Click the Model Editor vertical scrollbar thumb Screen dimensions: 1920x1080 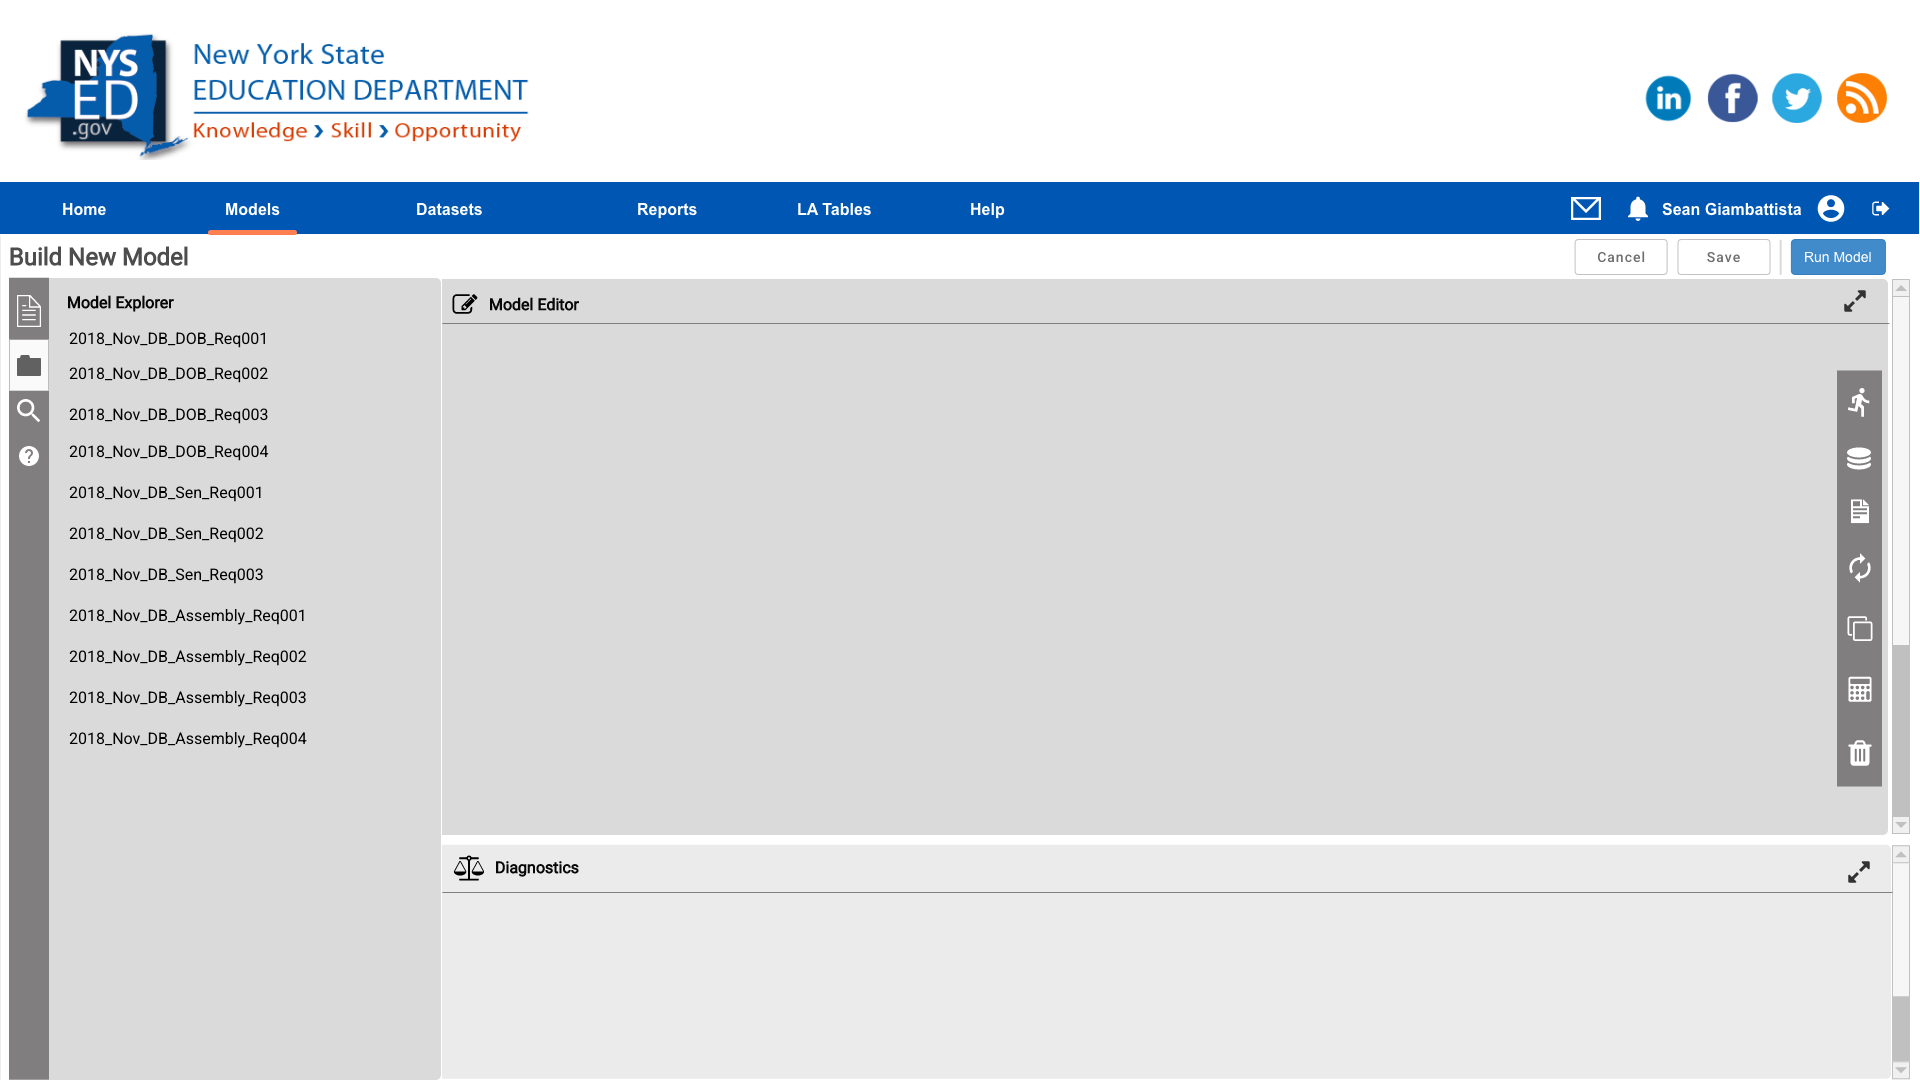pos(1901,730)
